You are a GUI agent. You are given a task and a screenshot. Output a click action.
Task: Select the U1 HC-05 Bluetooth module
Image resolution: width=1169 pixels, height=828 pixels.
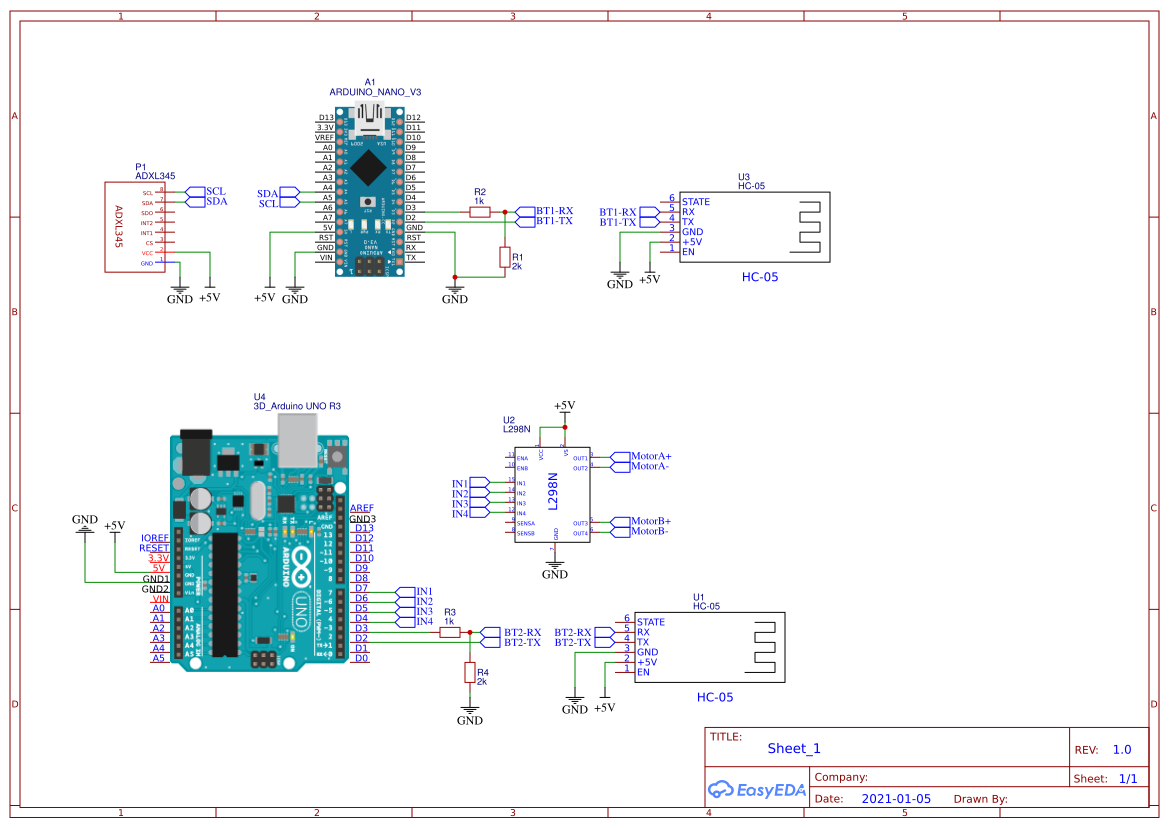click(x=710, y=647)
